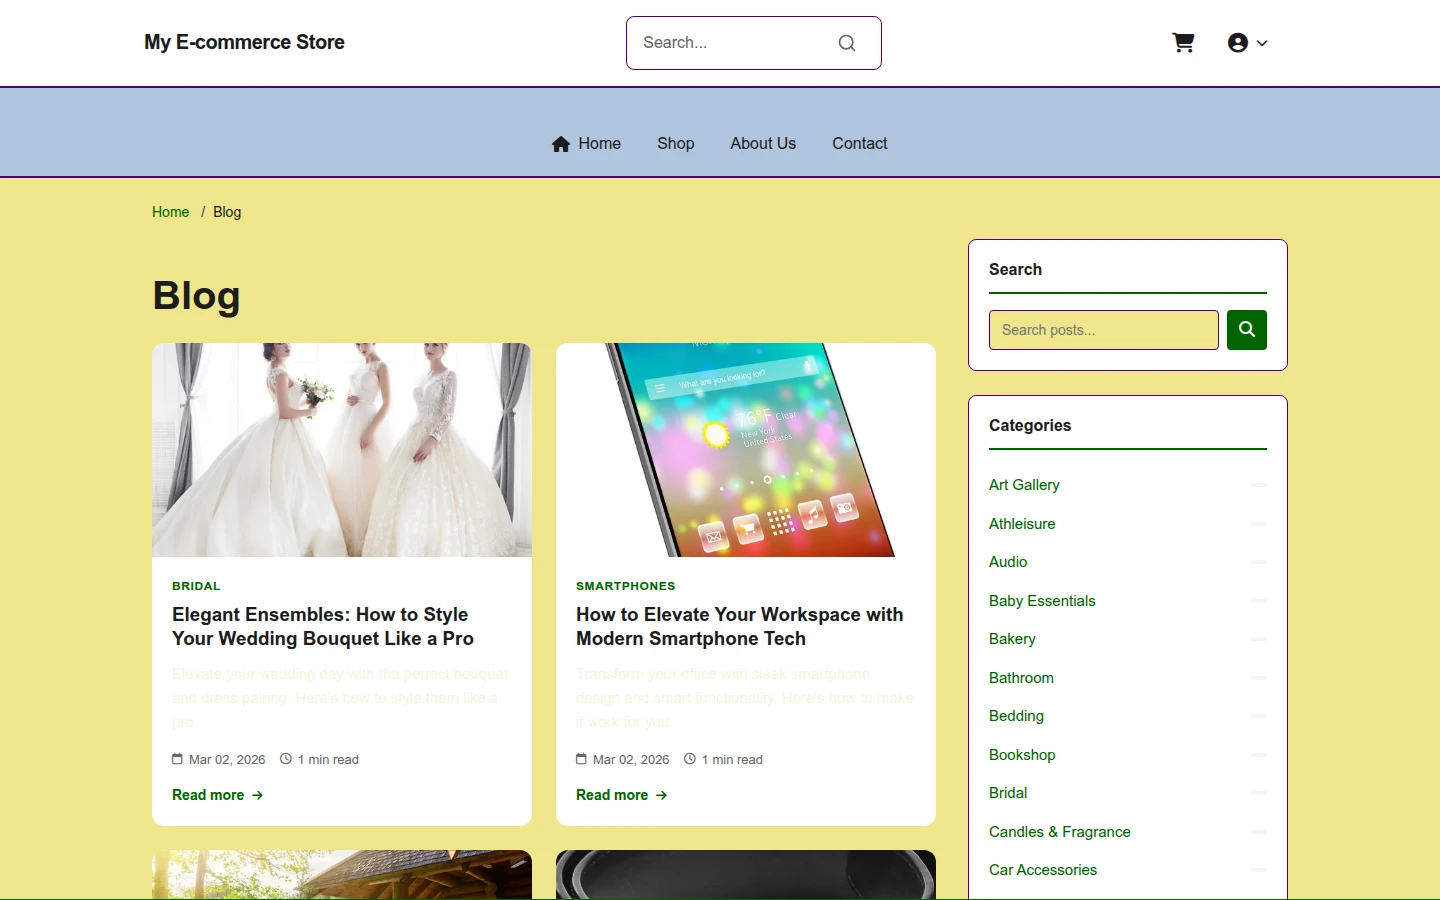Open the shopping cart icon
This screenshot has width=1440, height=900.
[1183, 43]
